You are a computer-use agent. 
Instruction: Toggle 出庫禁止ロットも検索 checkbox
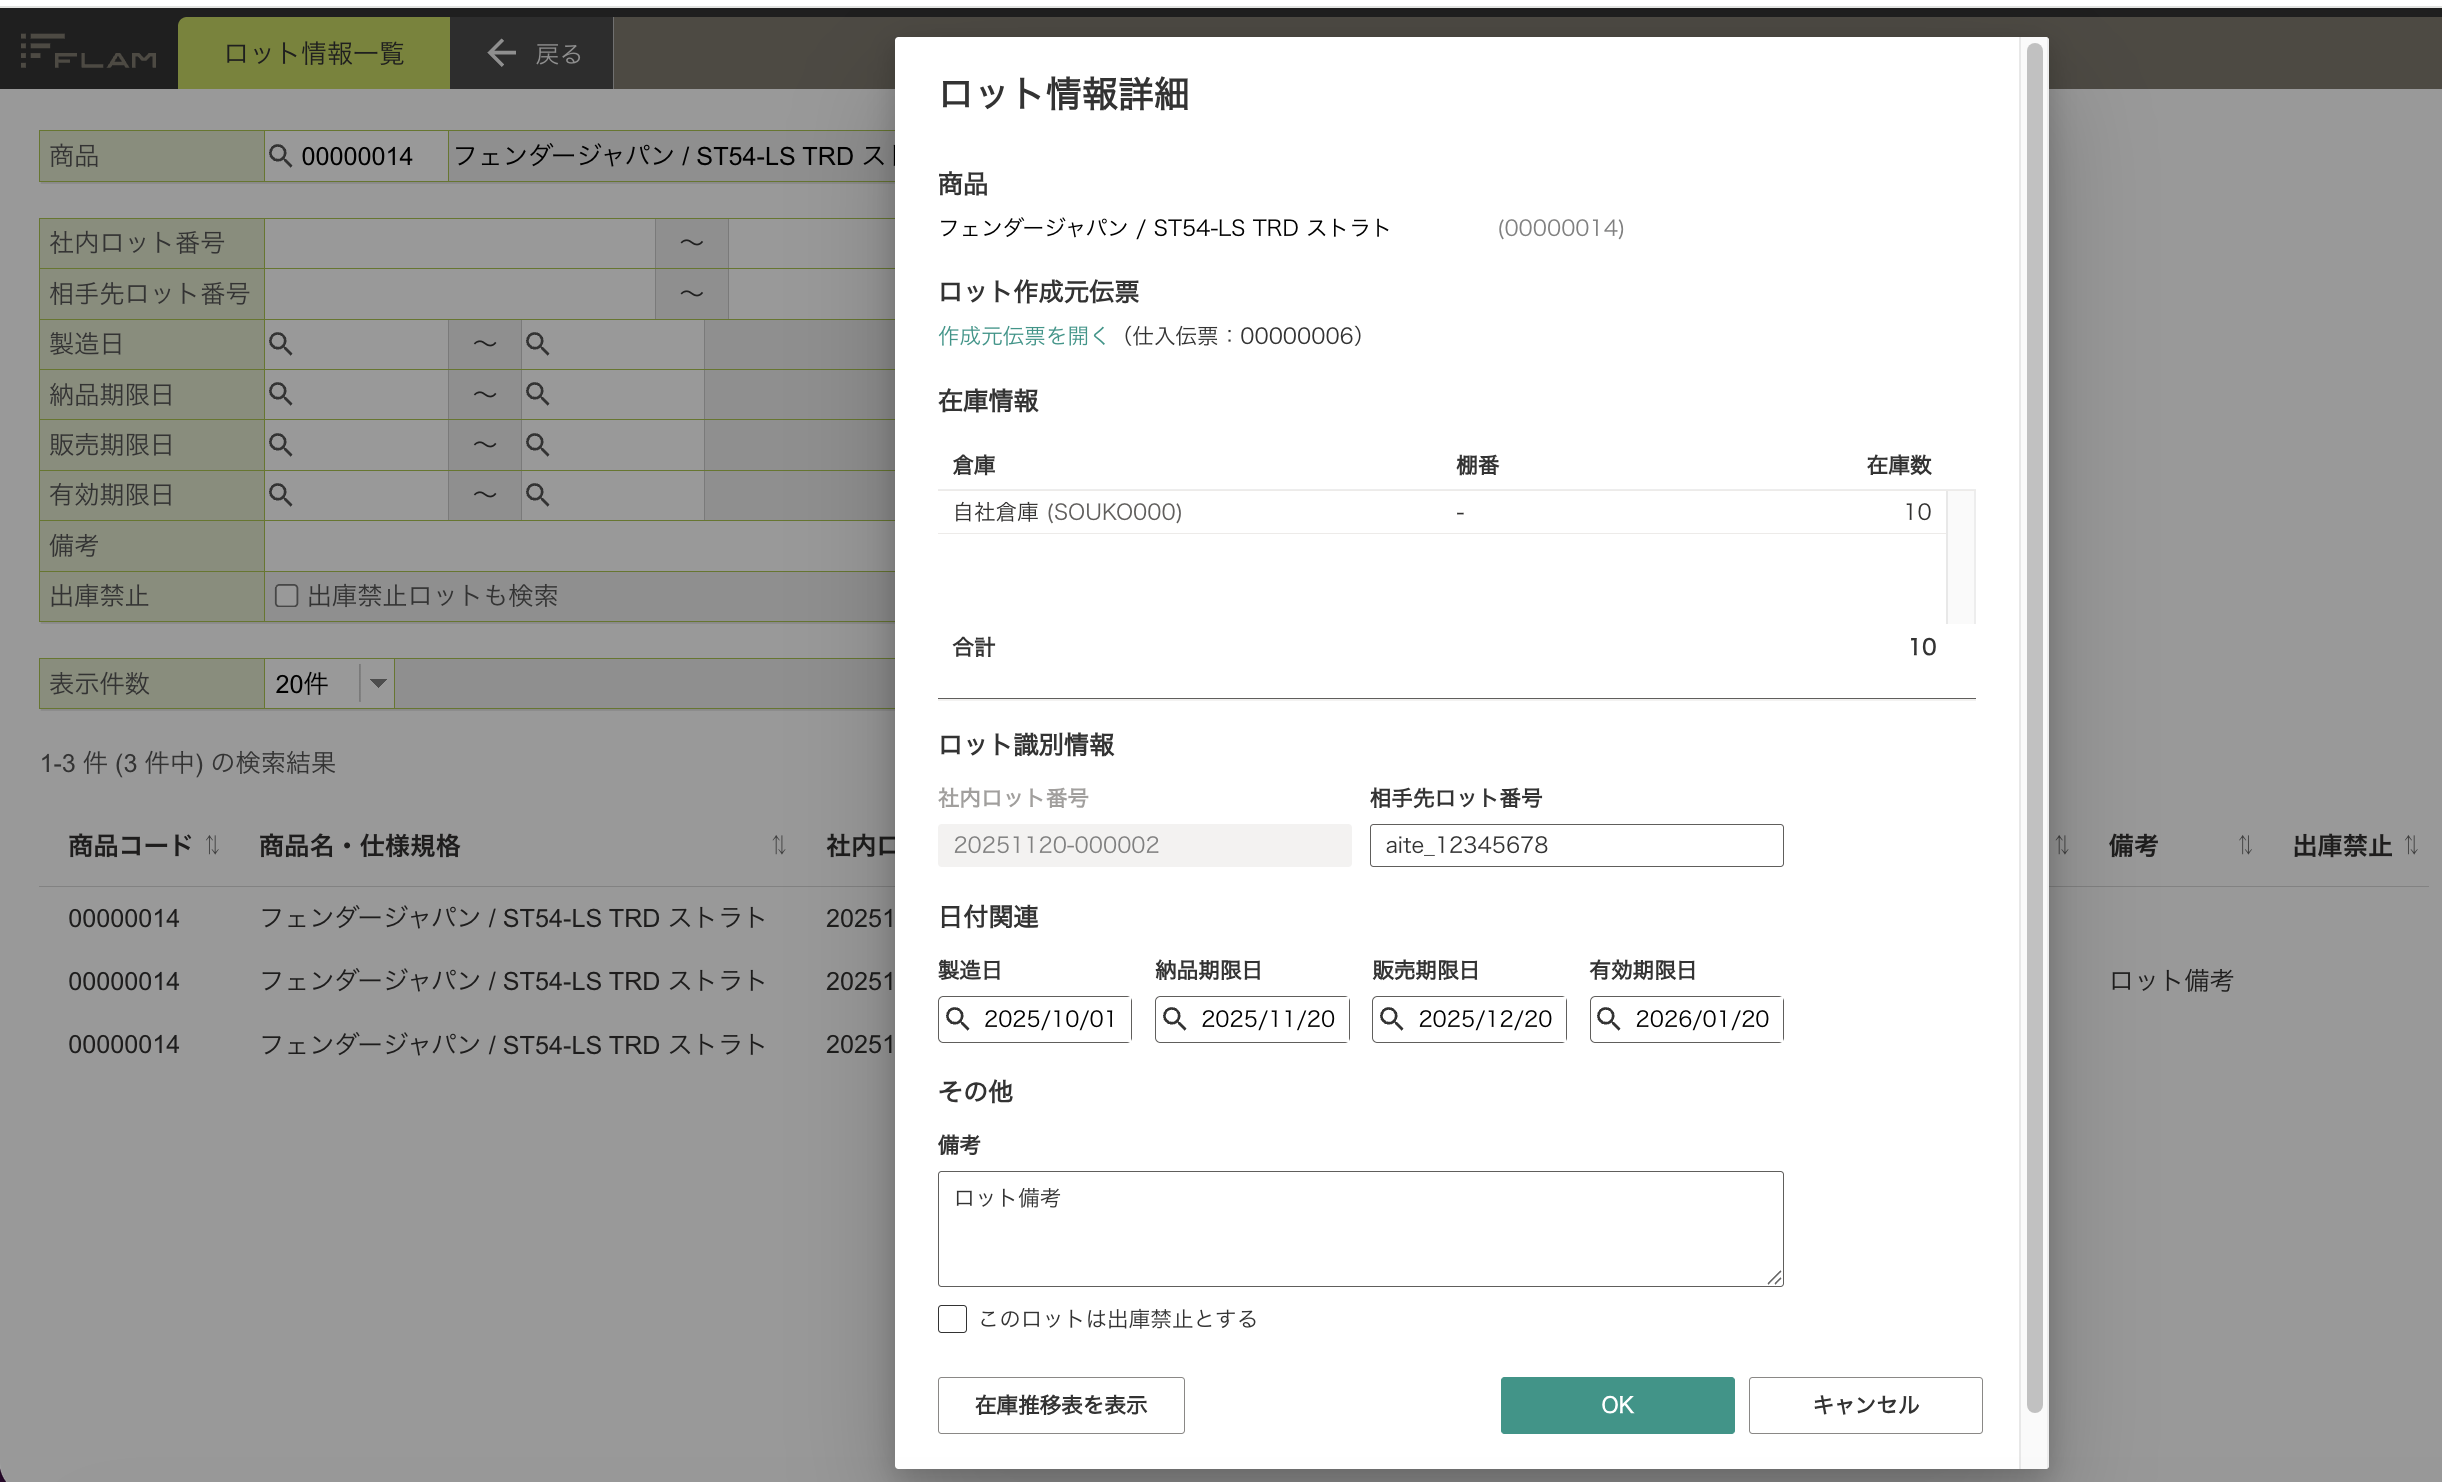coord(287,596)
